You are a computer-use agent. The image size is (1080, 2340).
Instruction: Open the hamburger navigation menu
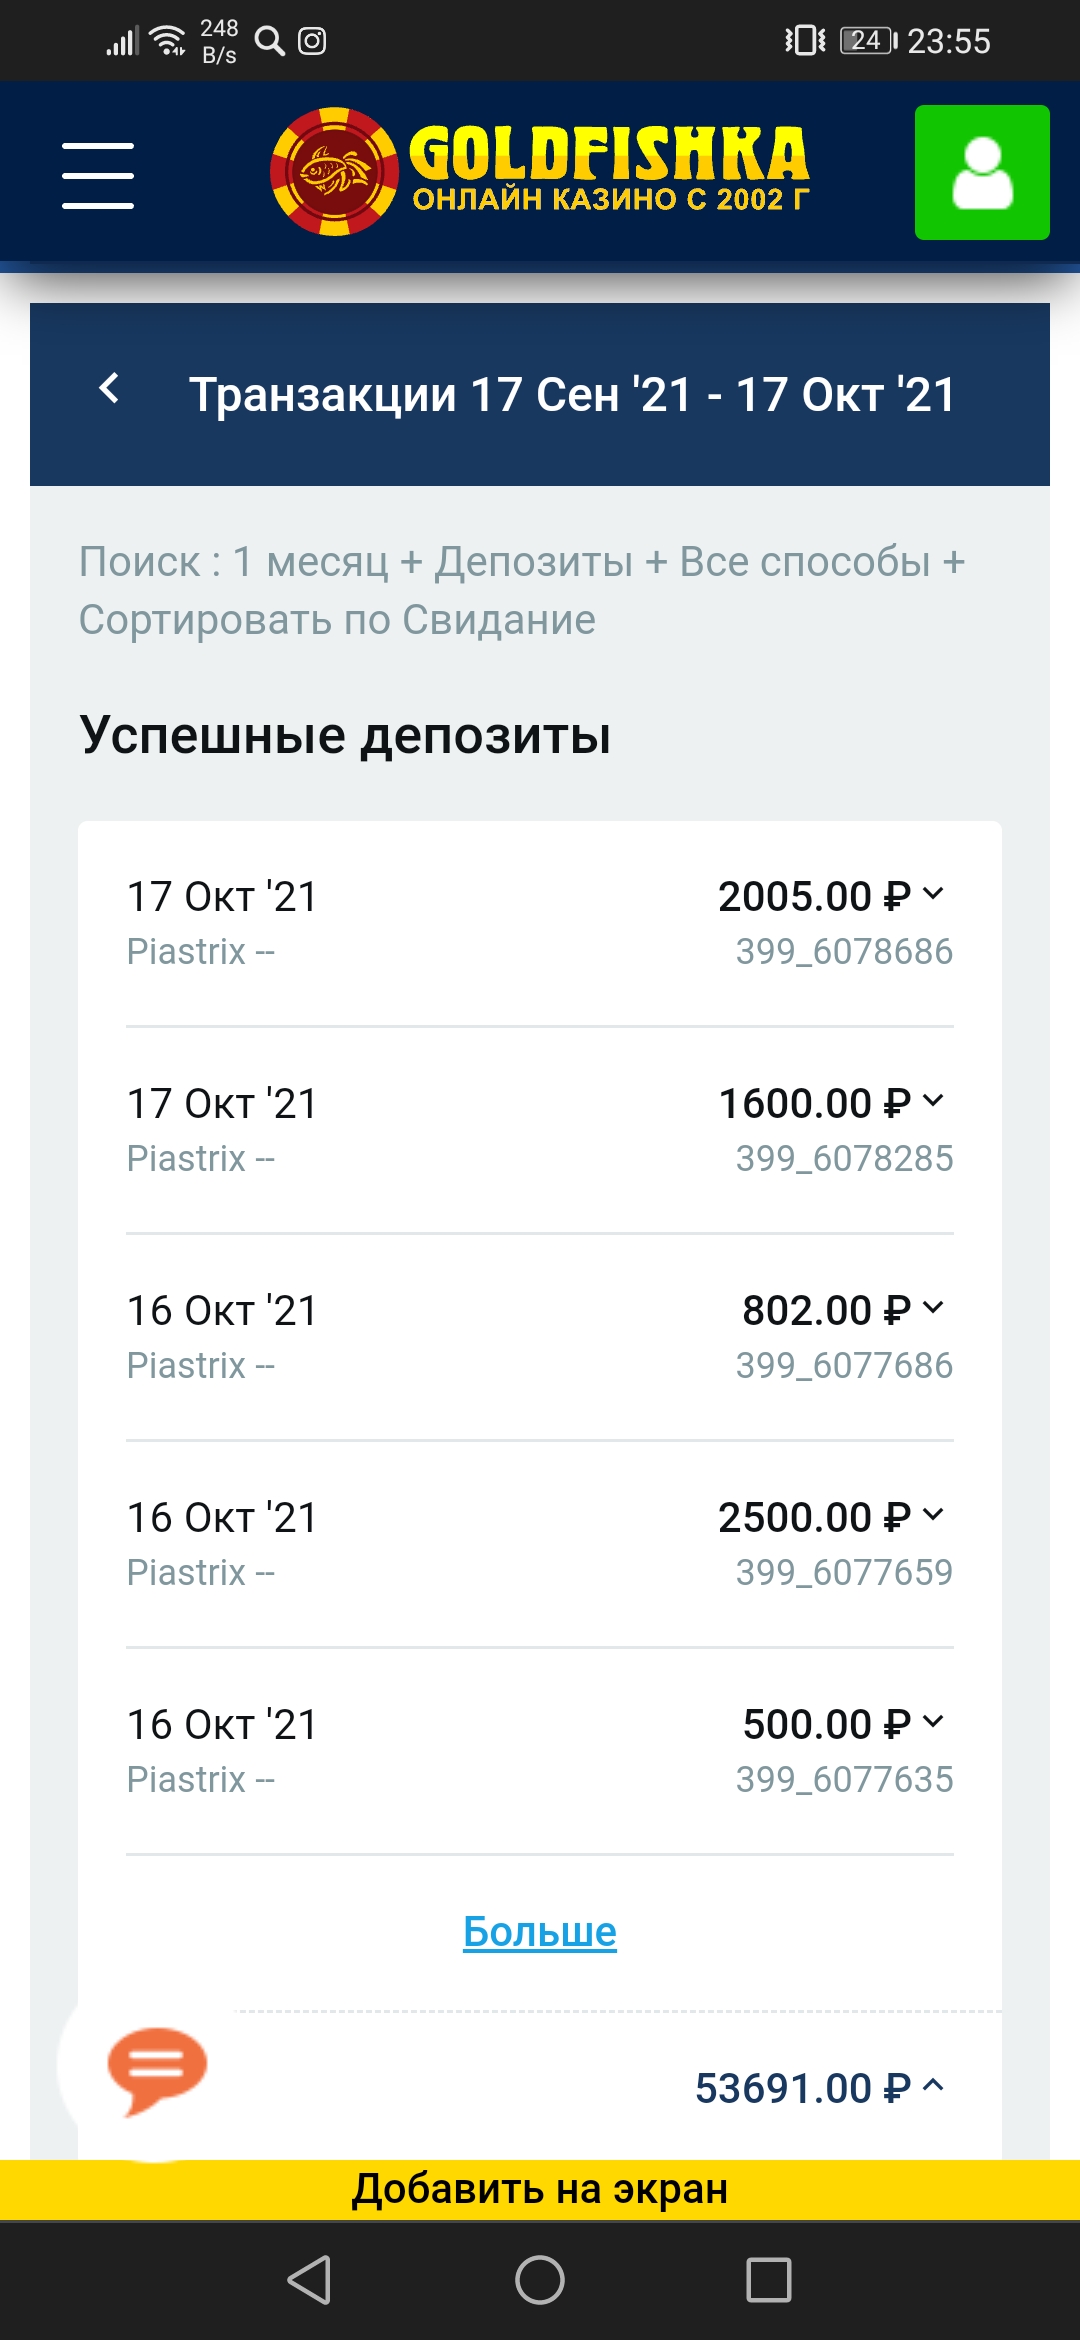[x=98, y=175]
